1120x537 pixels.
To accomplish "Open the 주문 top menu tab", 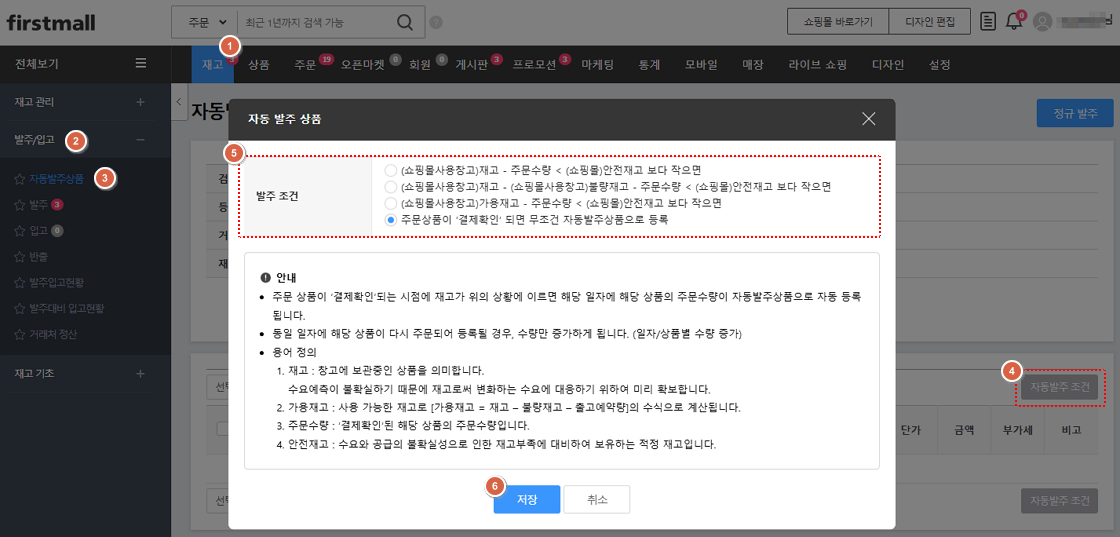I will click(x=305, y=65).
